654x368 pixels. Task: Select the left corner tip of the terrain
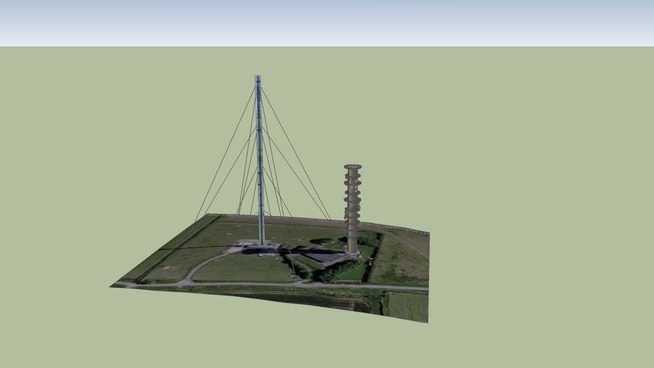click(x=113, y=286)
